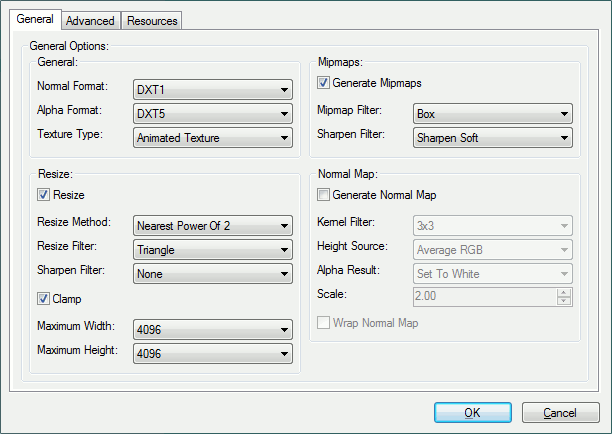Open the Resize Method dropdown

212,225
